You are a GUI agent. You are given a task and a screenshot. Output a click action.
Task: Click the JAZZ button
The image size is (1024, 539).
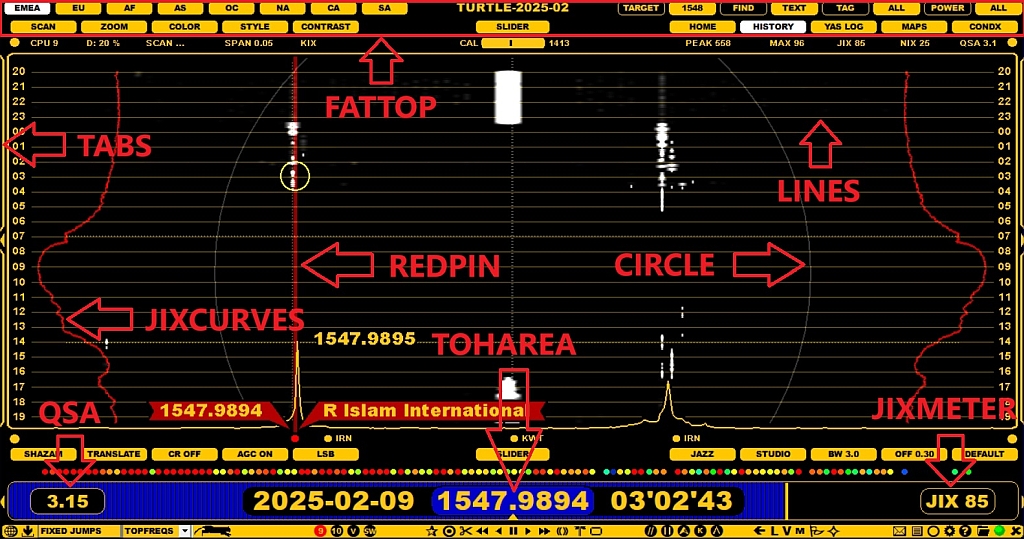[702, 454]
